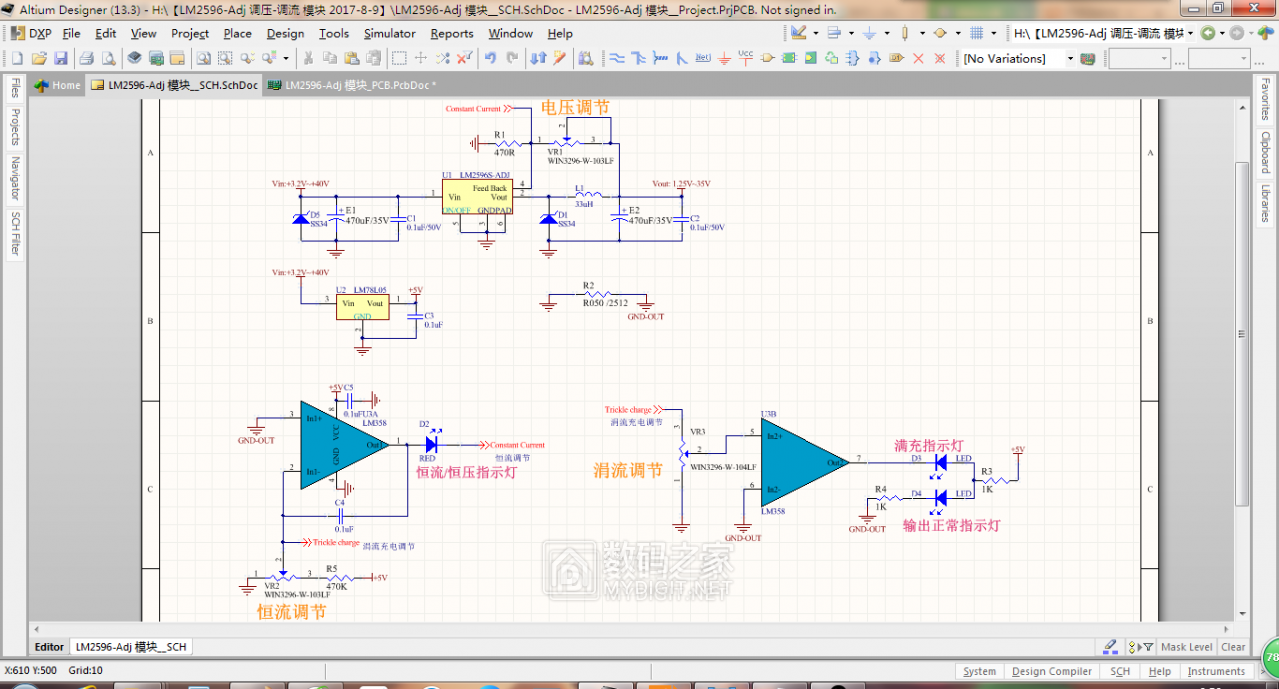1279x689 pixels.
Task: Create a new document from the toolbar
Action: coord(16,59)
